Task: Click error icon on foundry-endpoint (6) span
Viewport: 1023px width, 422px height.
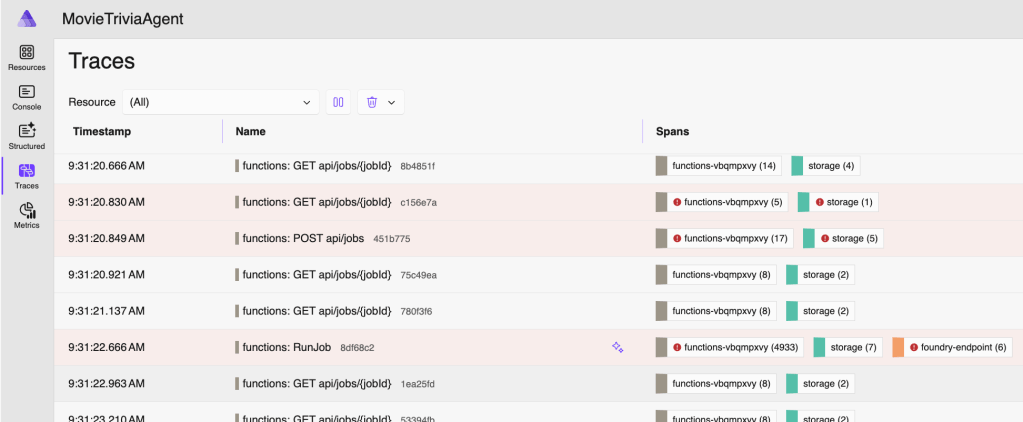Action: click(x=914, y=347)
